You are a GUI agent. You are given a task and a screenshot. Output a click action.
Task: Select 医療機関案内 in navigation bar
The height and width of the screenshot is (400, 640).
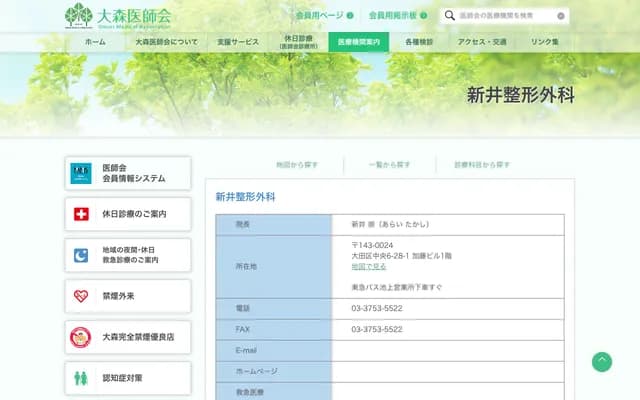[358, 42]
